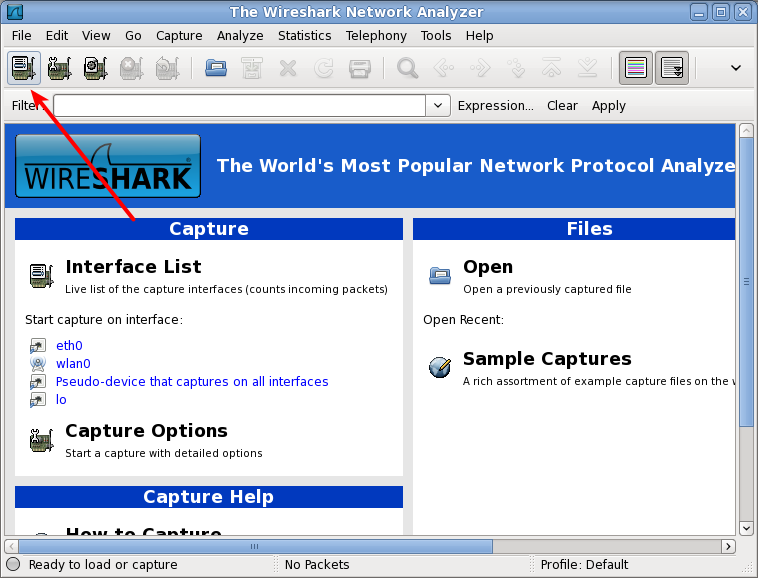Click the stop running capture toolbar icon
Image resolution: width=758 pixels, height=578 pixels.
click(x=131, y=68)
